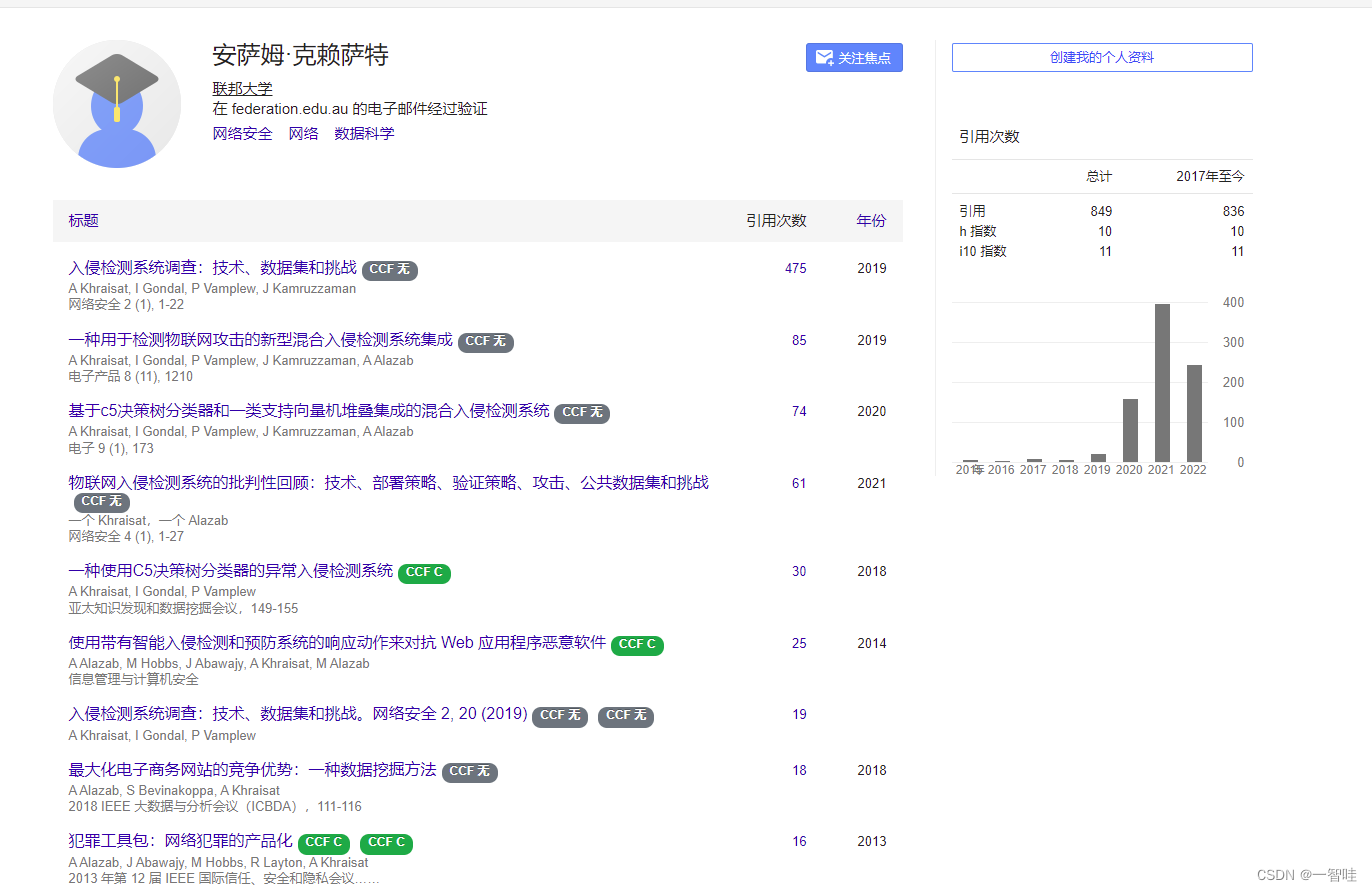
Task: Click CCF 无 badge on the 475-citation paper
Action: 390,270
